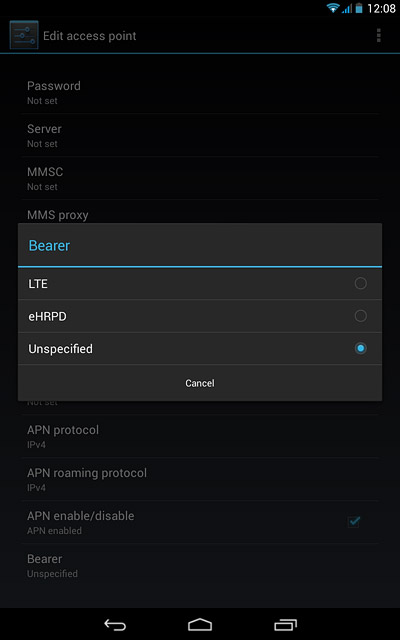Edit the Server entry
Screen dimensions: 400x640
coord(200,135)
